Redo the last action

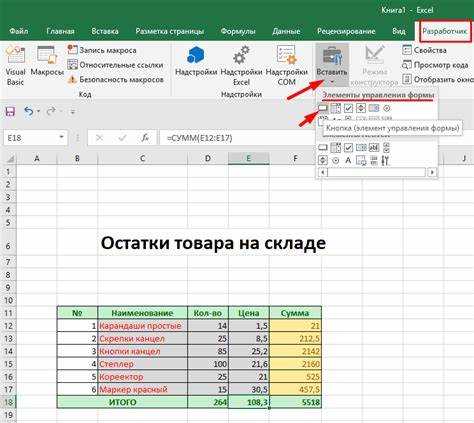(x=51, y=111)
